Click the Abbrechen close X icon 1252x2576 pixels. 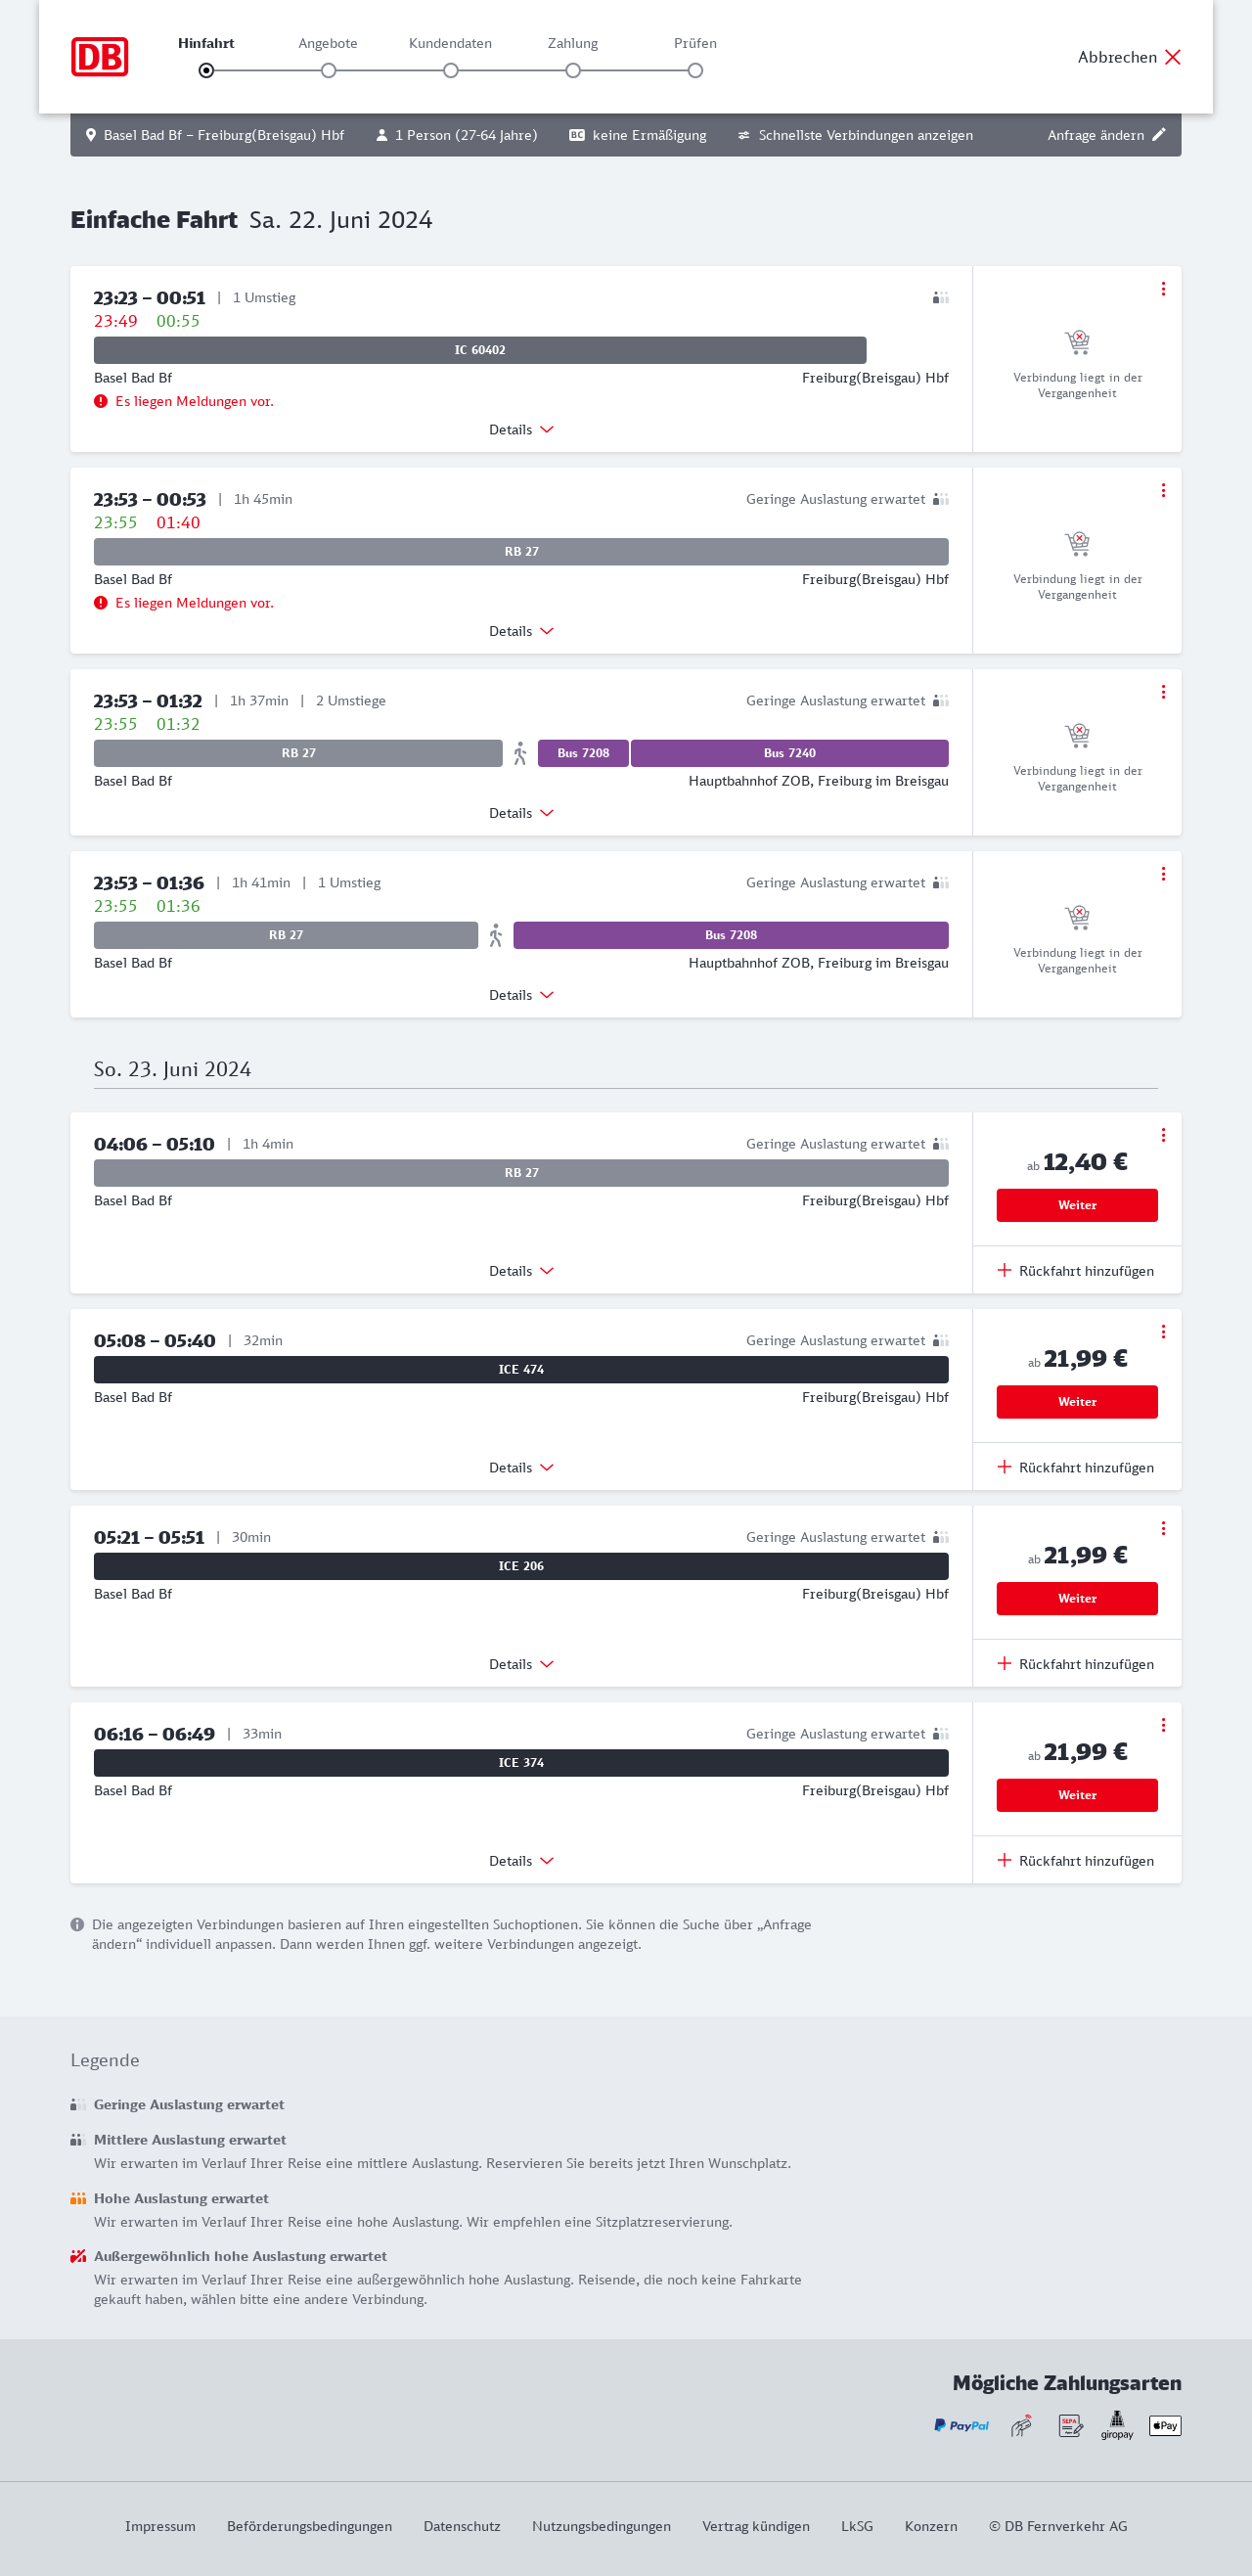[x=1172, y=57]
